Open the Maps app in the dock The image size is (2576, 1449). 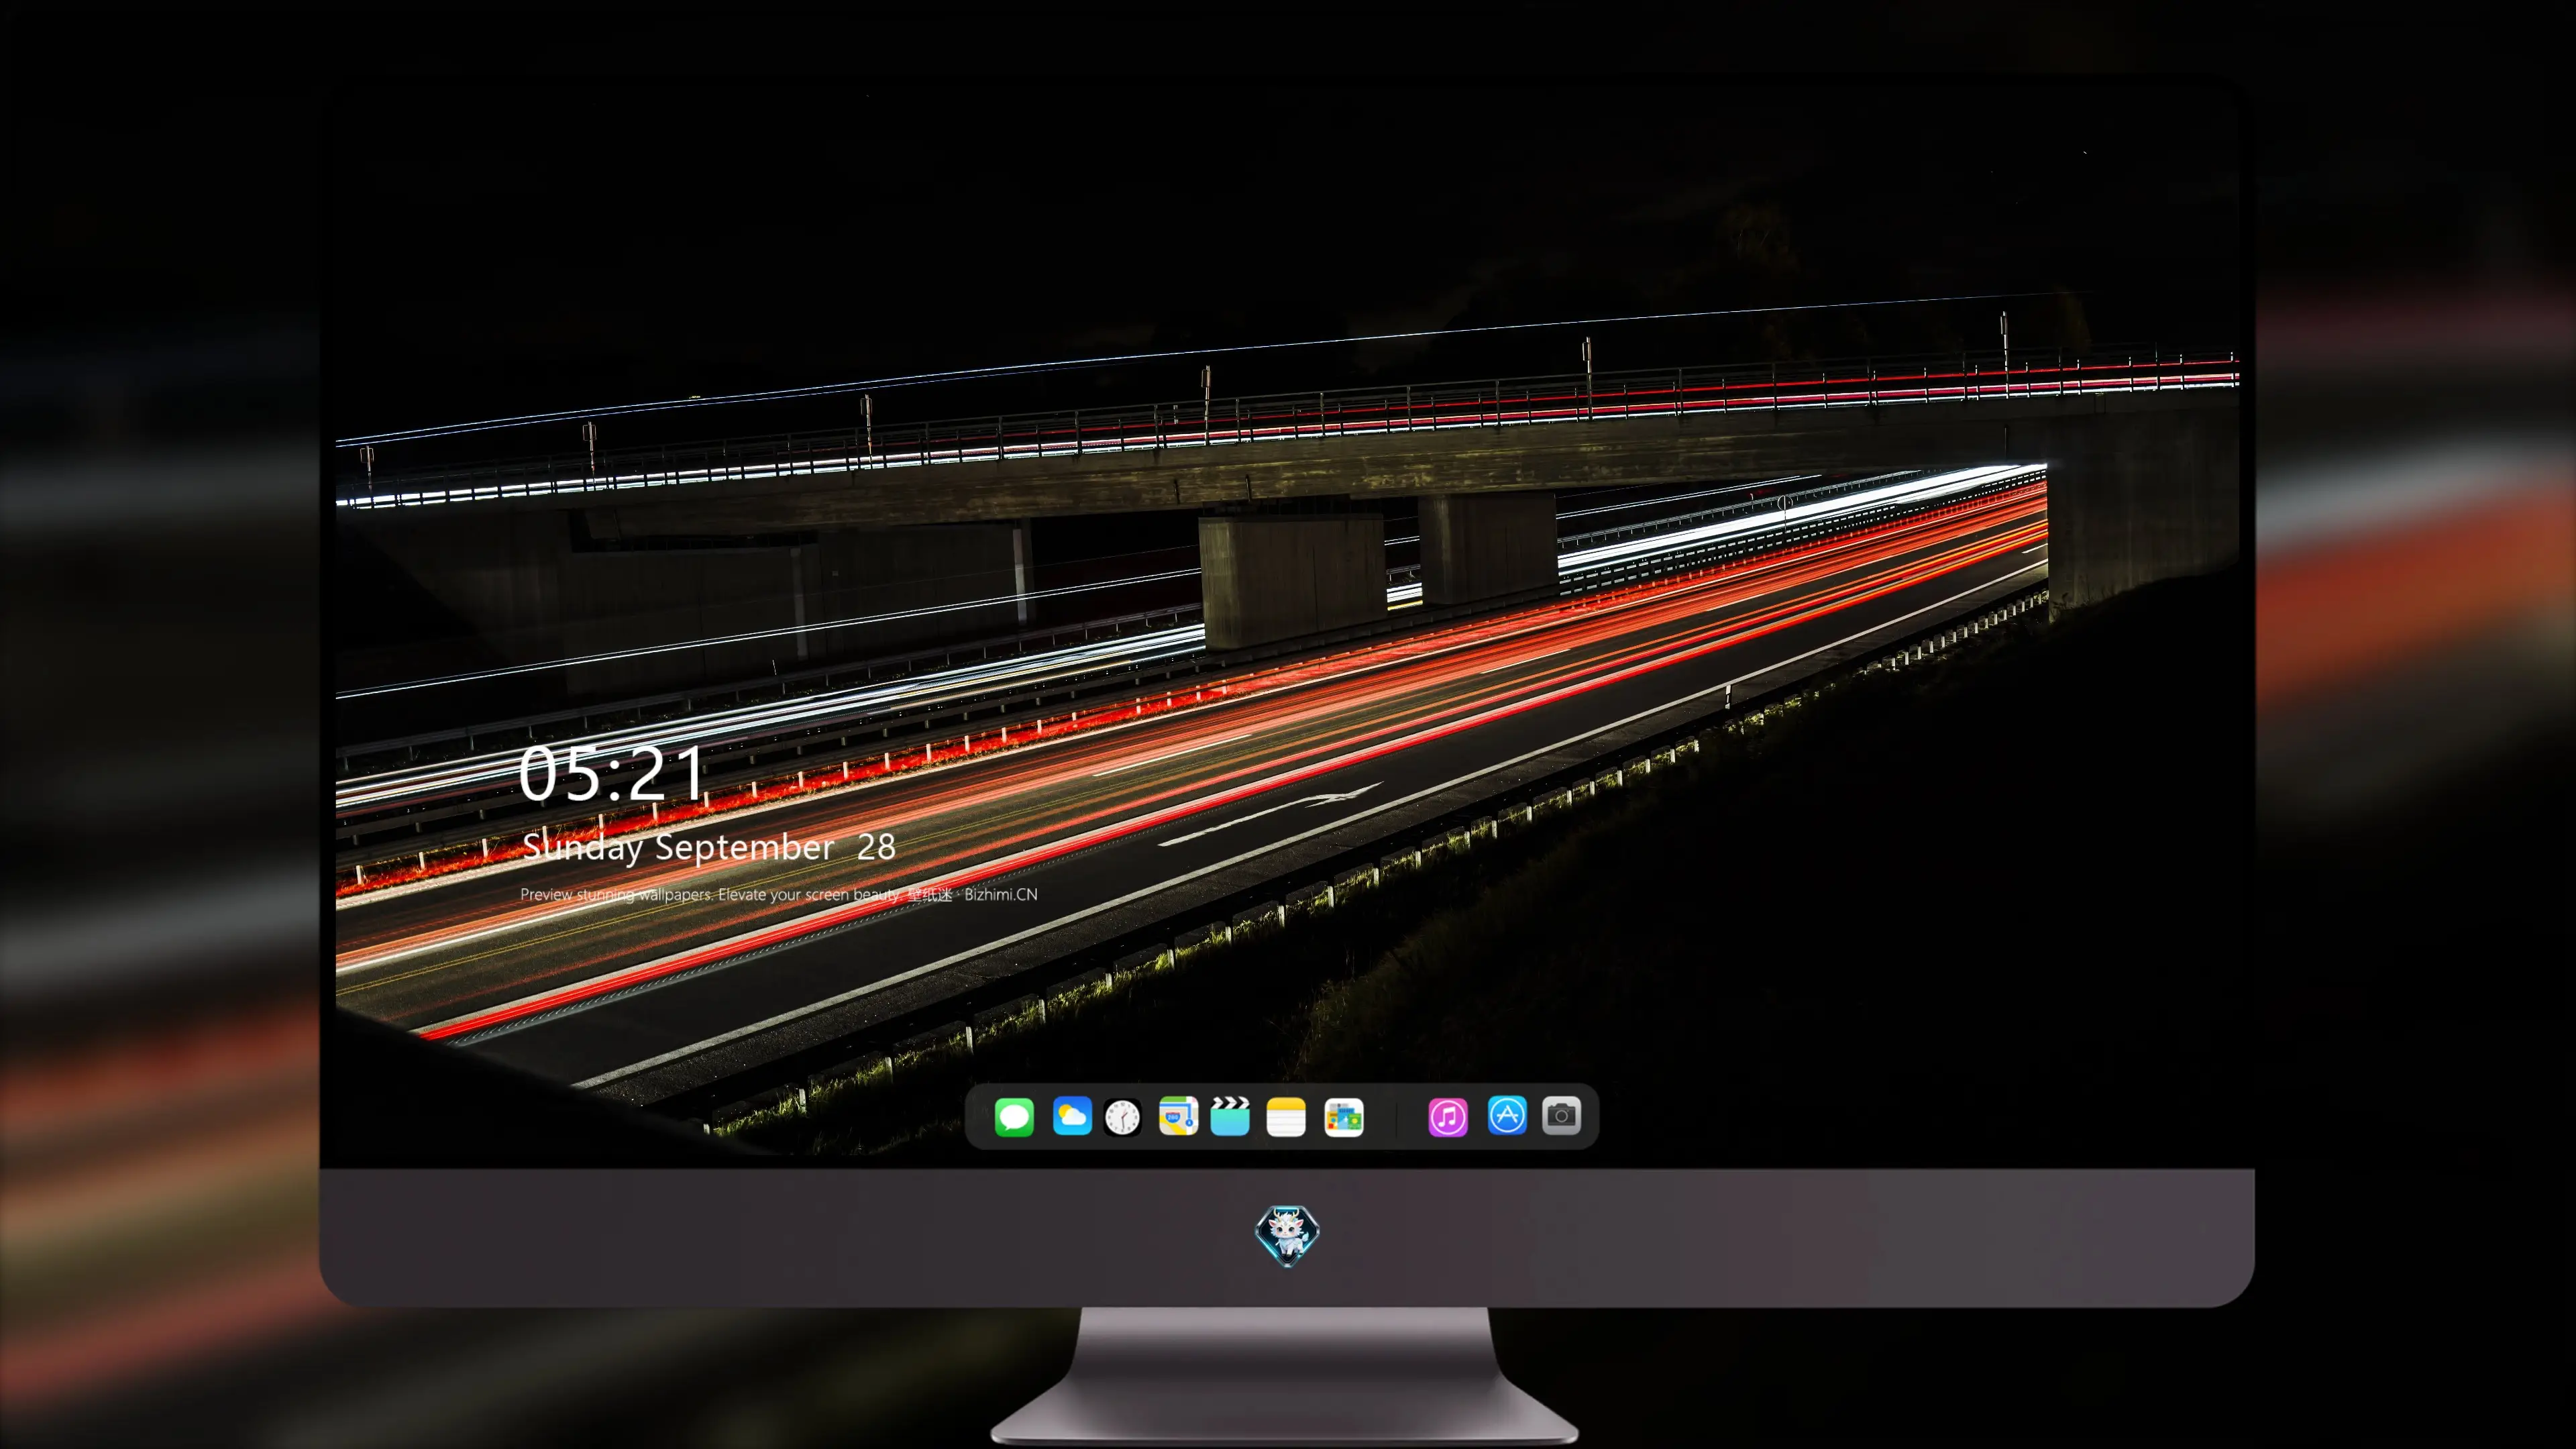[1178, 1116]
